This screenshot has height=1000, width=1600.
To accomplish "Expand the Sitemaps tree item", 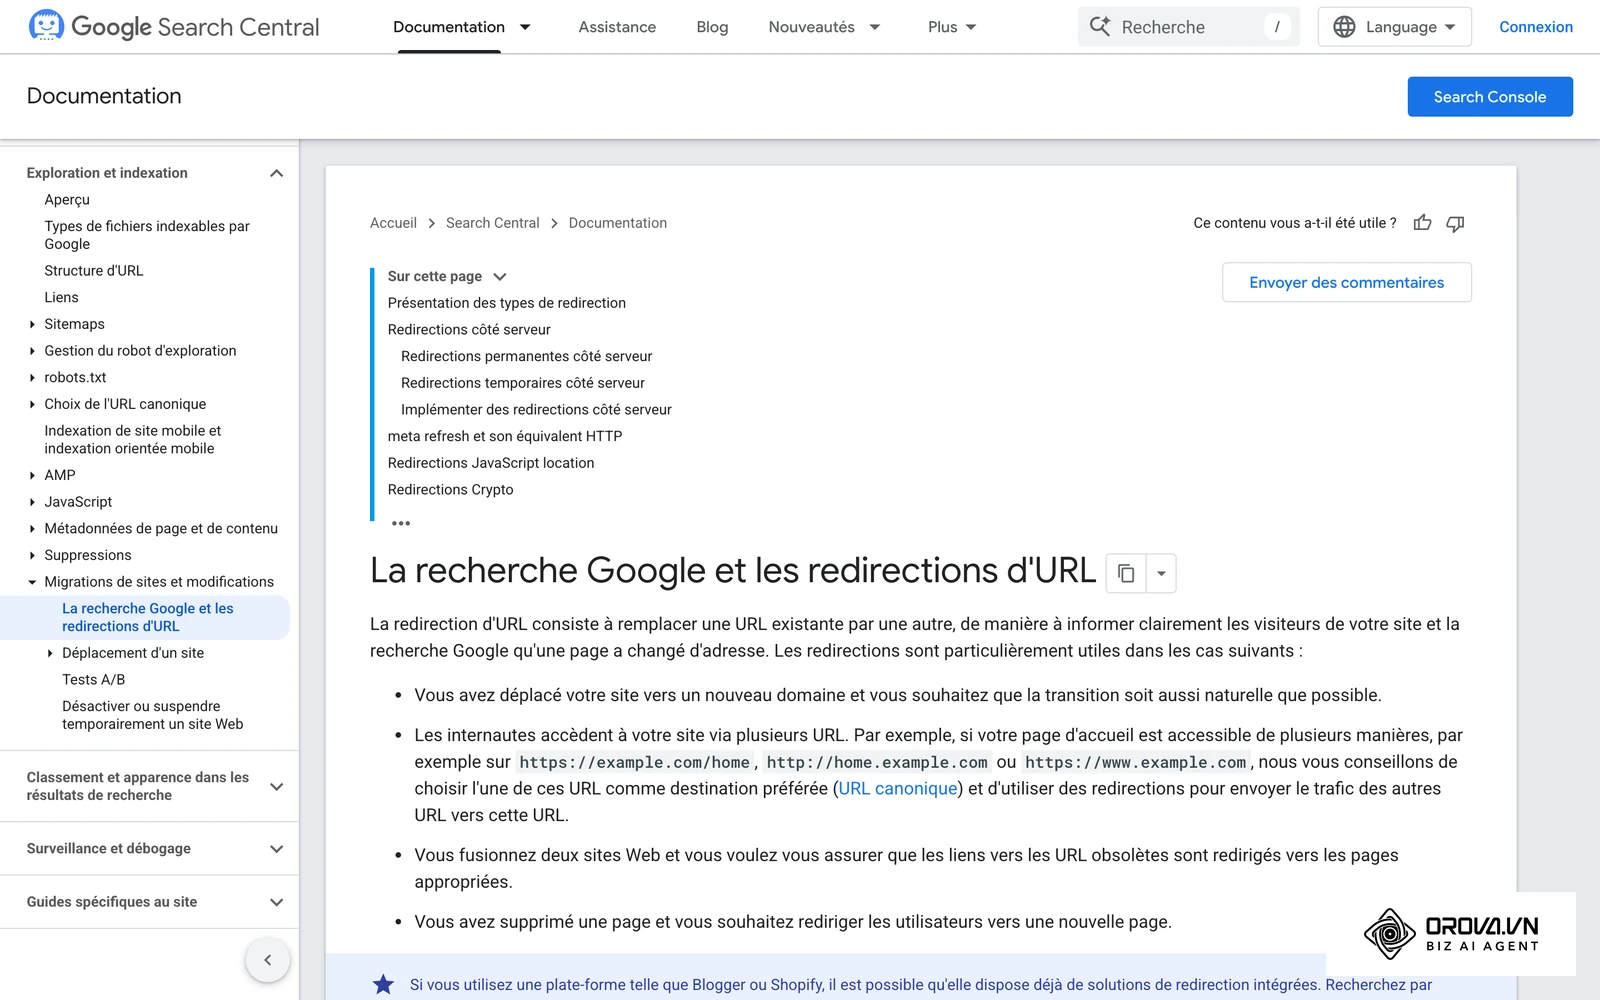I will pyautogui.click(x=32, y=324).
